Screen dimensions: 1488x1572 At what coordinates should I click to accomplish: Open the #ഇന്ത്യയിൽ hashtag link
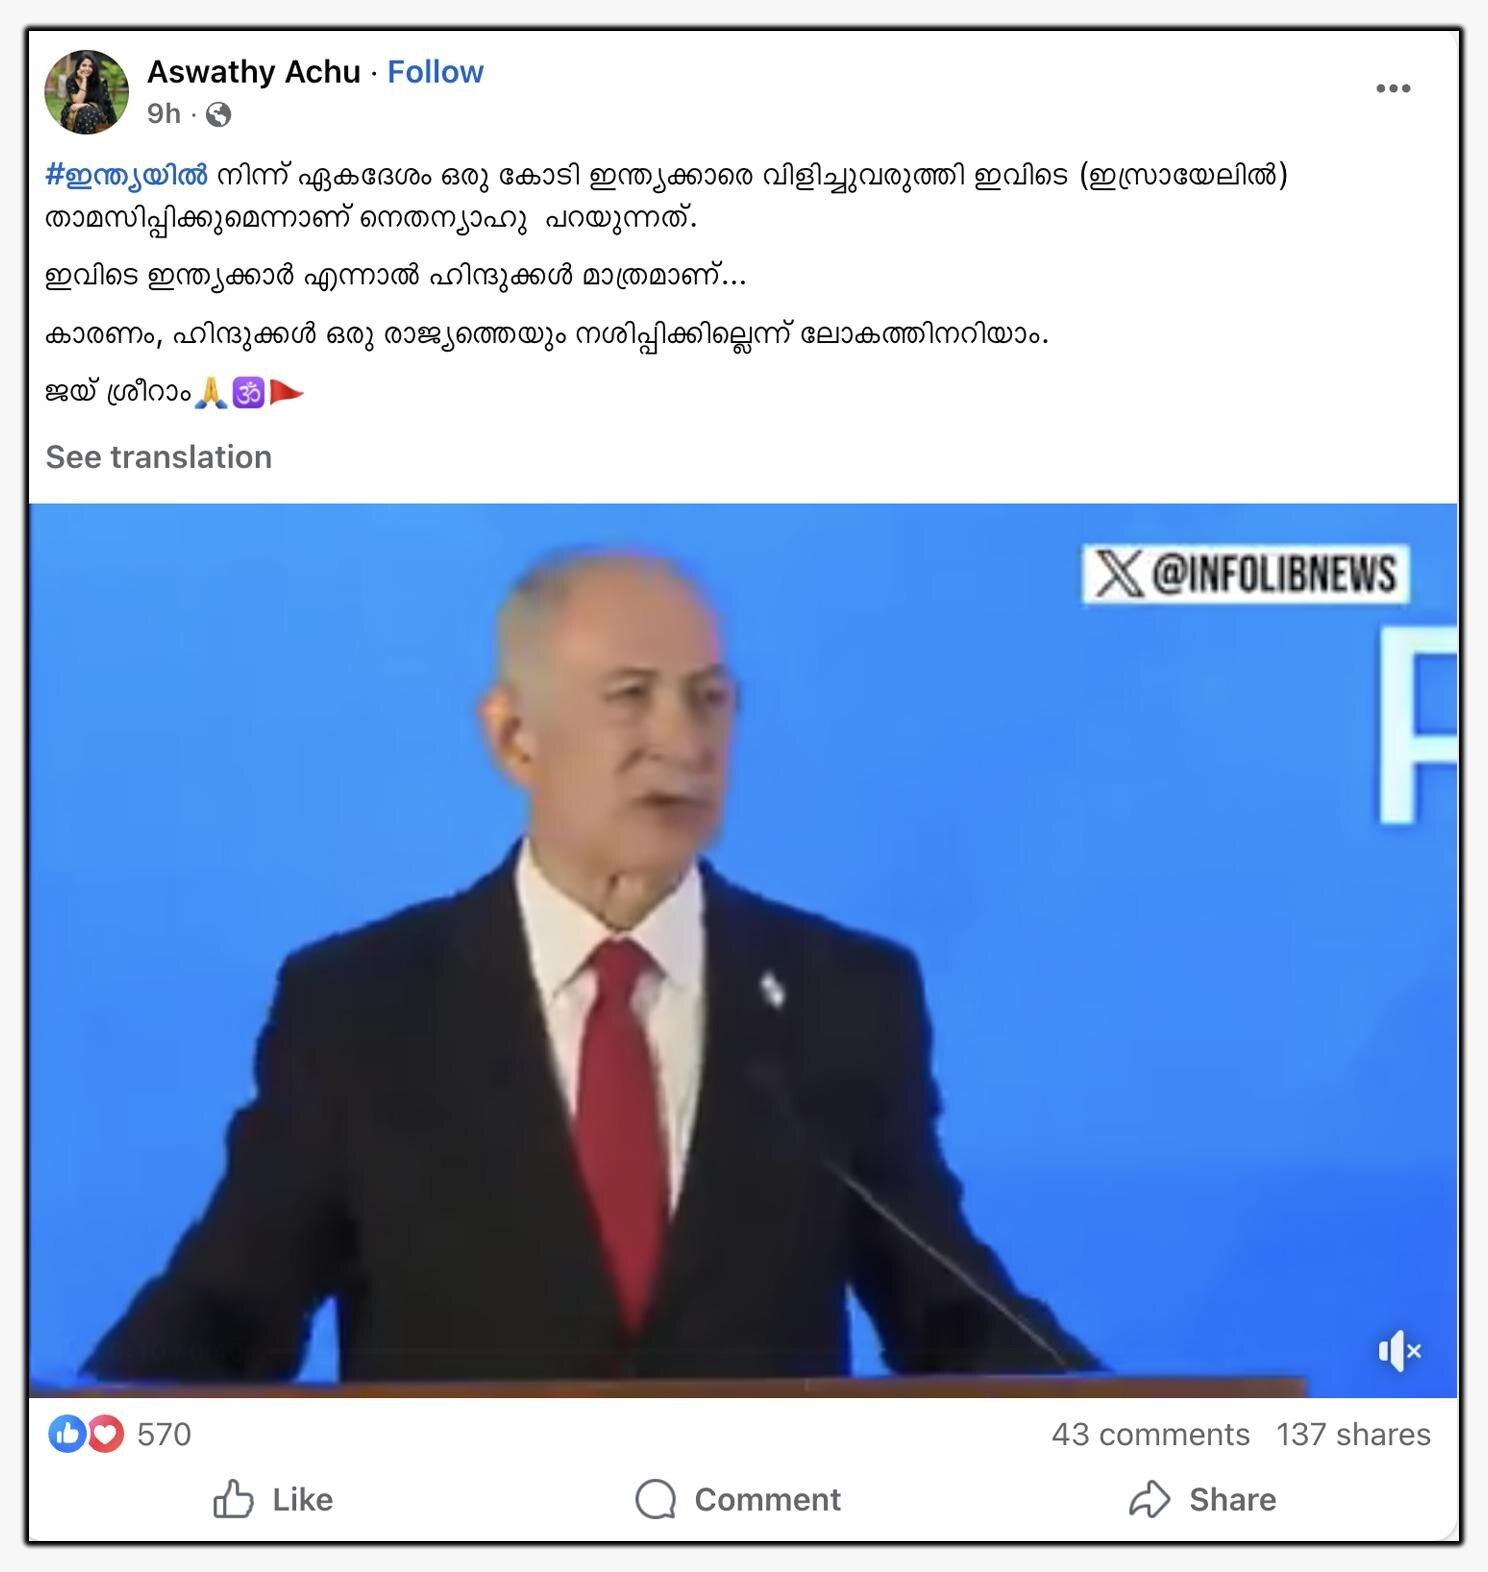point(127,175)
